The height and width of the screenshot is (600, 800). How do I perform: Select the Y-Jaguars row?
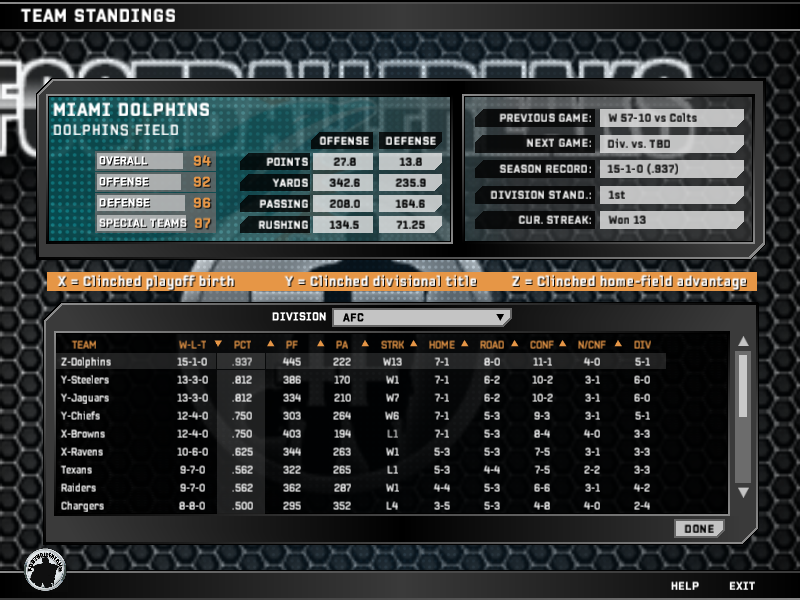click(x=361, y=398)
